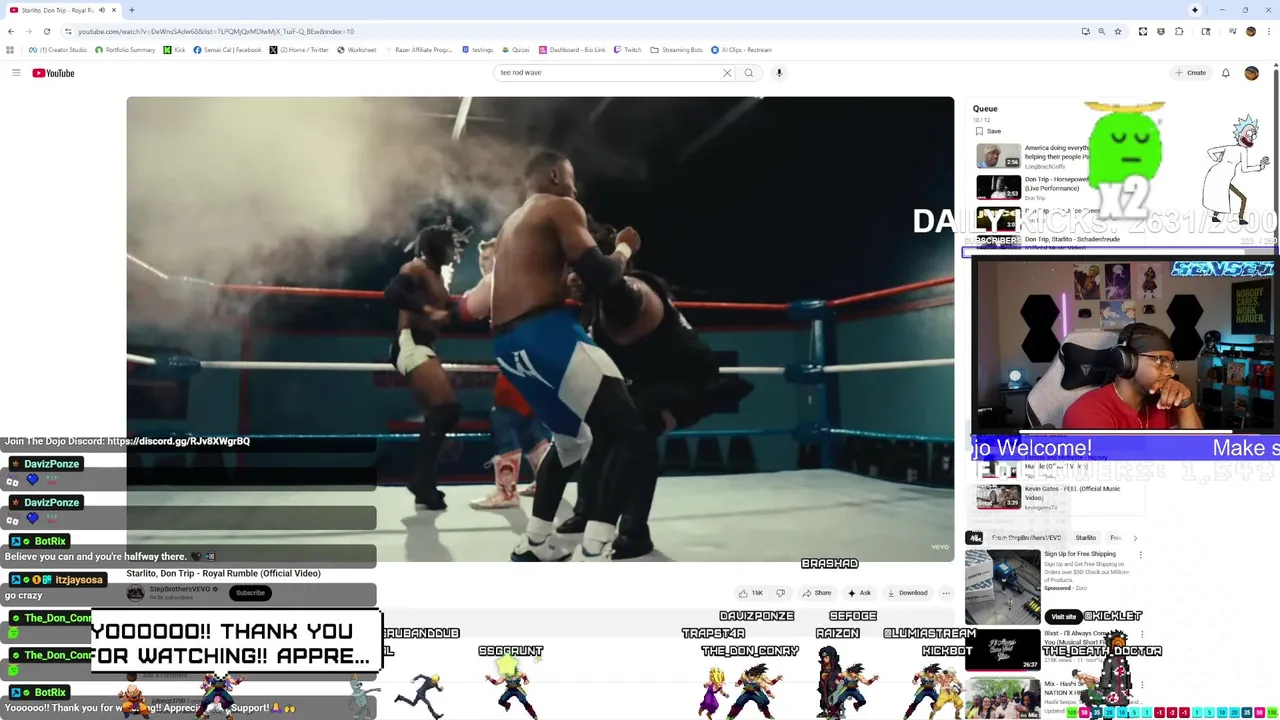Download the video with Download button

pyautogui.click(x=907, y=593)
